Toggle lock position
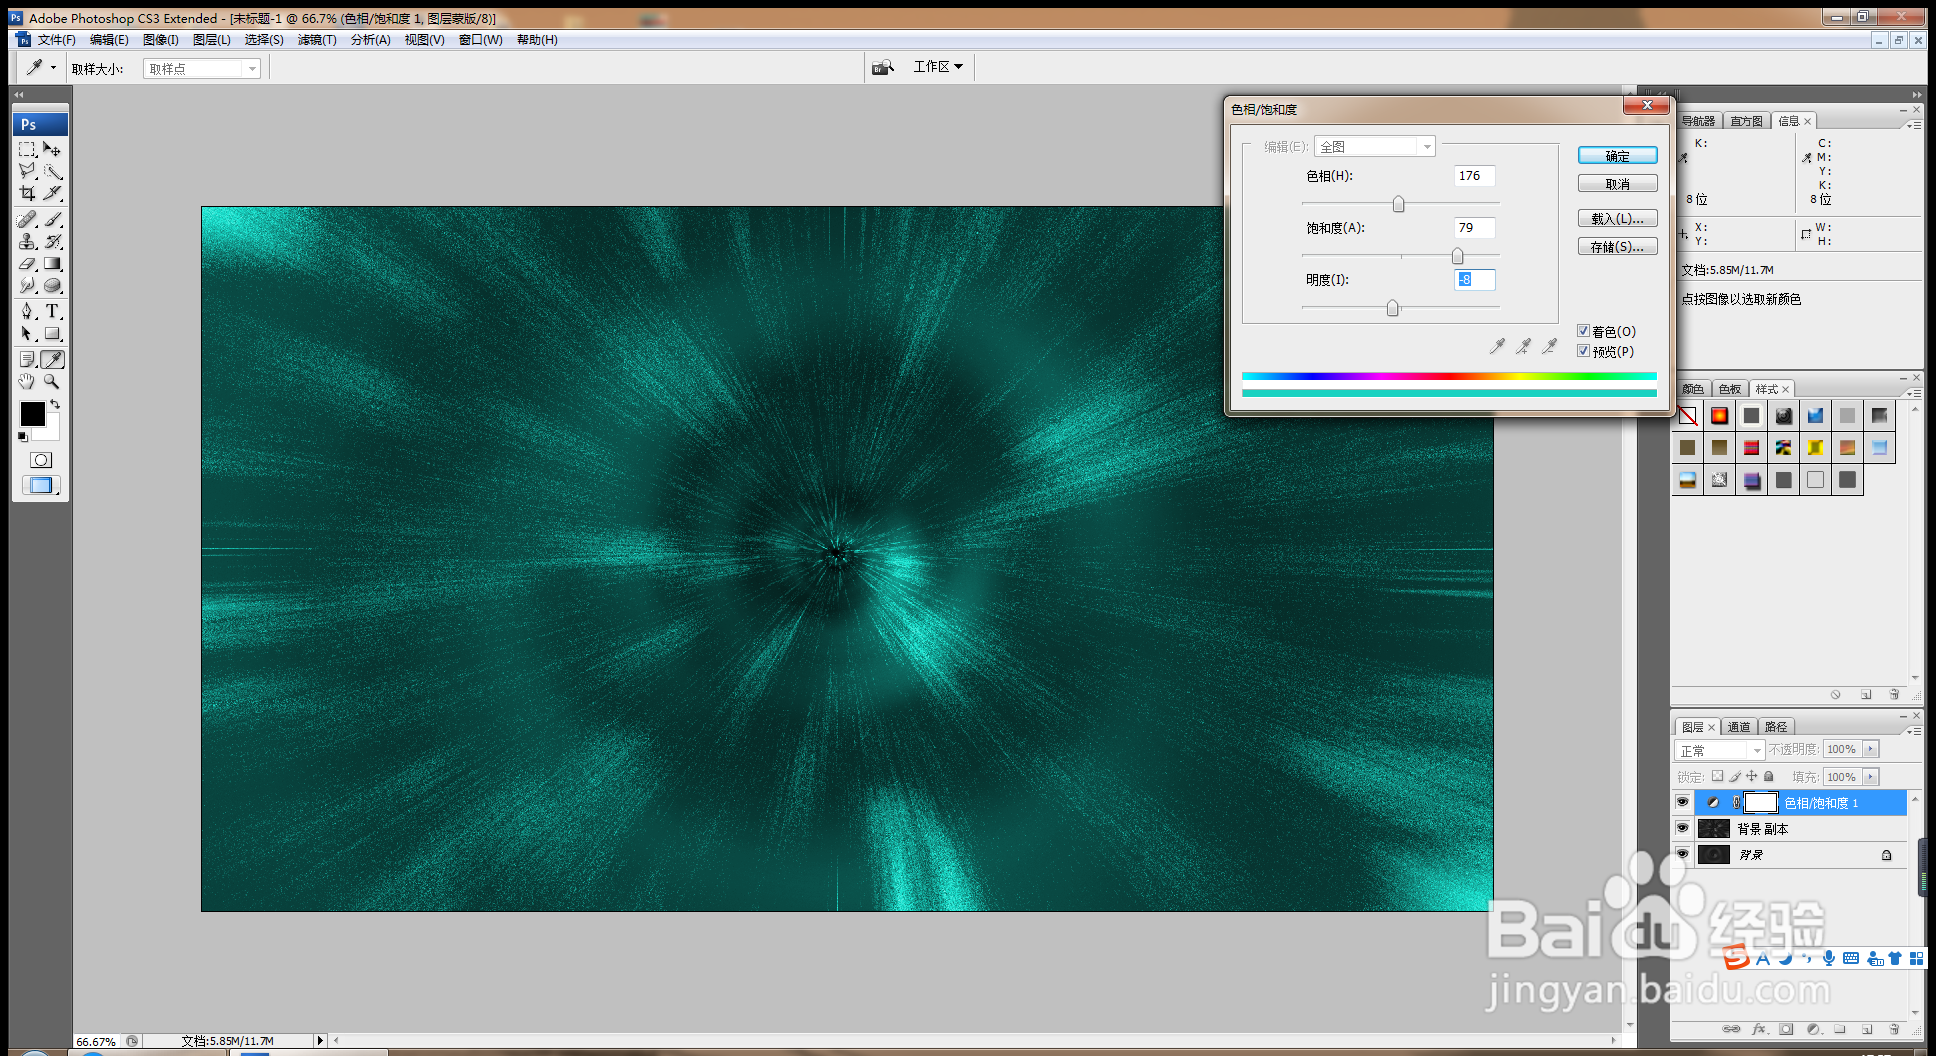Image resolution: width=1936 pixels, height=1056 pixels. [x=1752, y=776]
